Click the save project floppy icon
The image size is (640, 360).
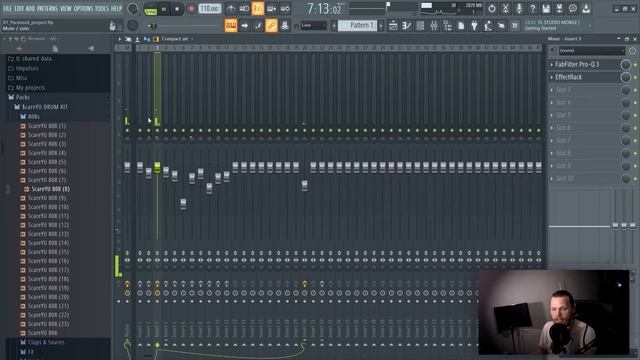(x=546, y=8)
